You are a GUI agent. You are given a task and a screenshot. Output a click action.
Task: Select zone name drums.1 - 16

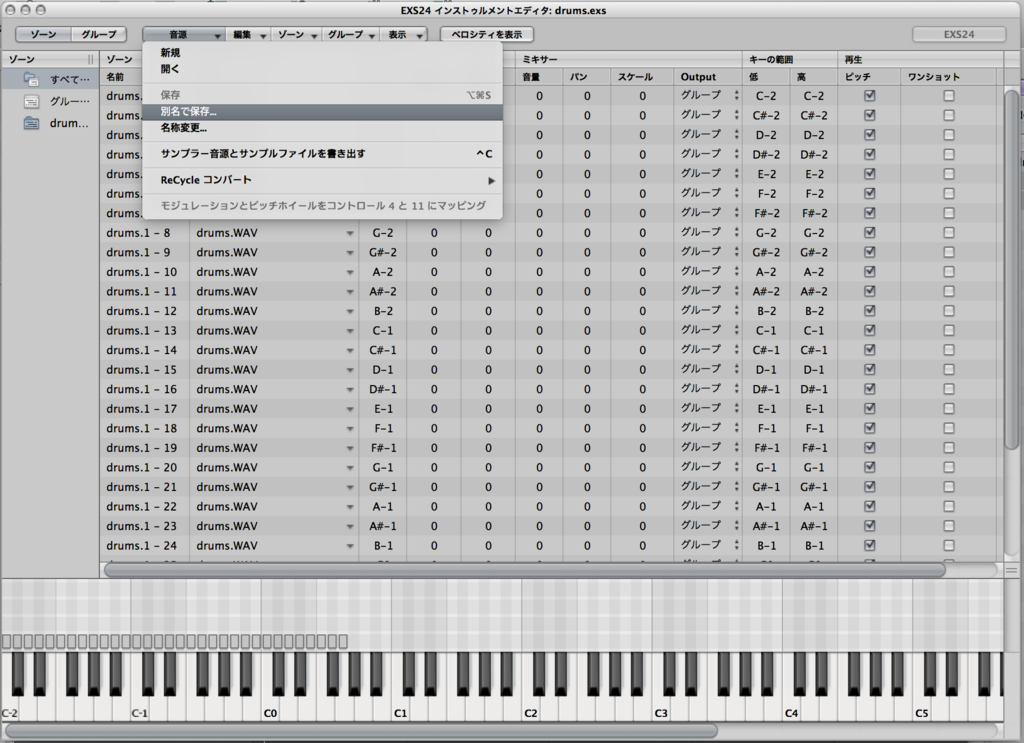pos(142,389)
